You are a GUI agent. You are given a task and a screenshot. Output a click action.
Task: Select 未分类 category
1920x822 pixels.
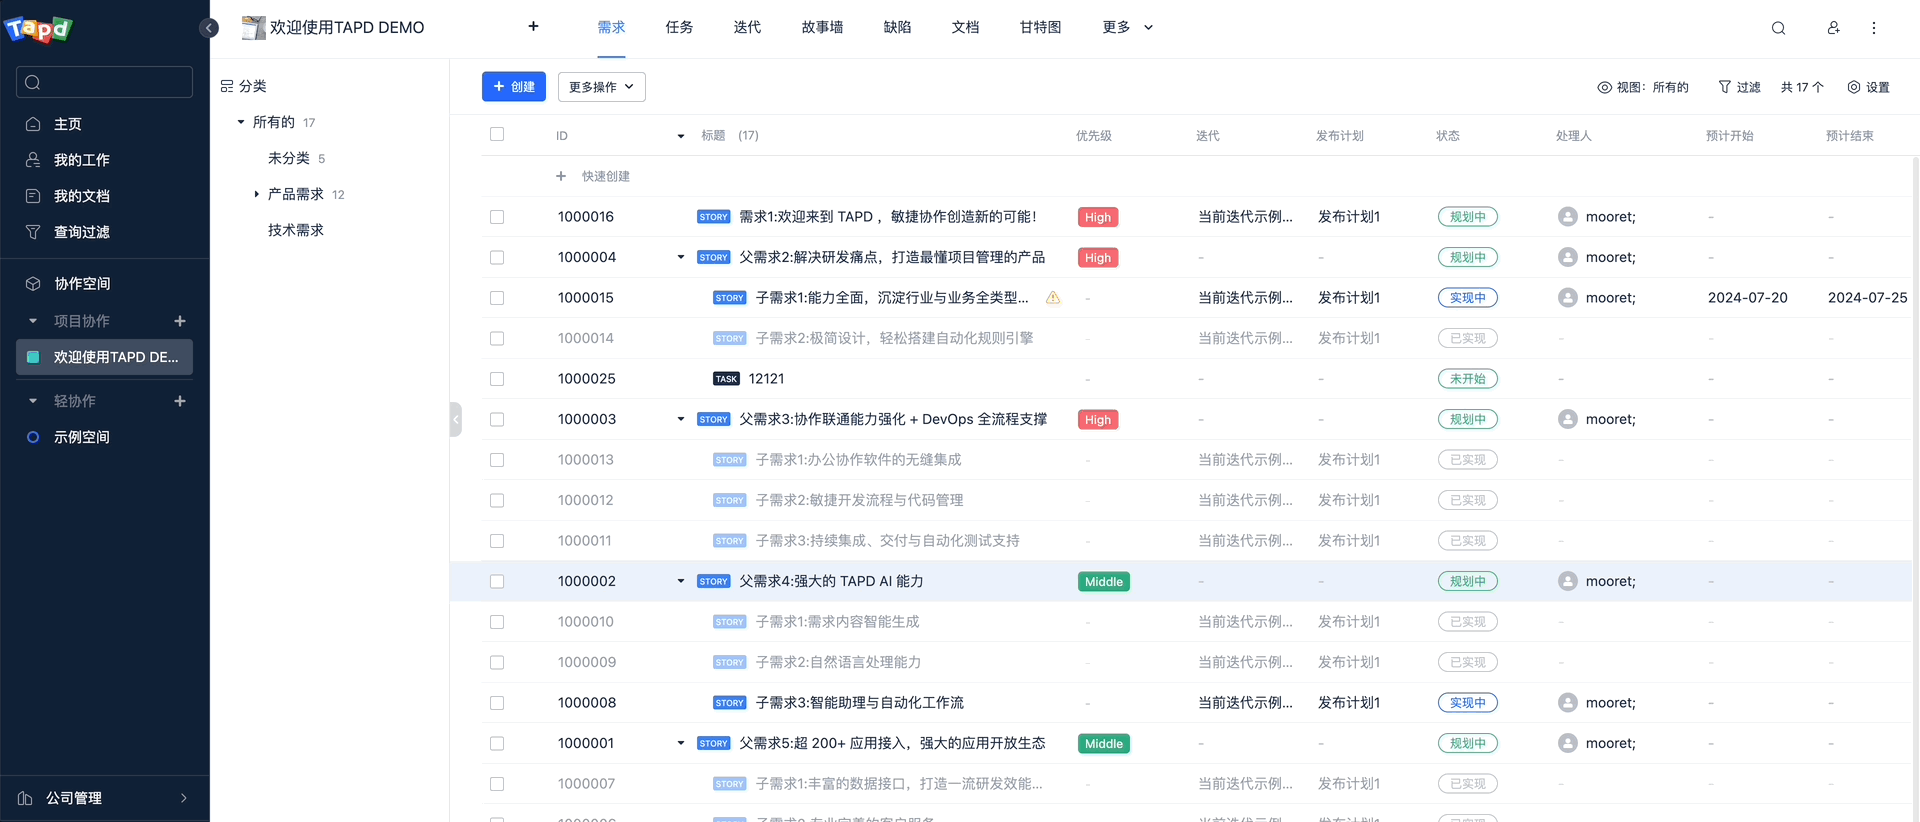point(289,158)
